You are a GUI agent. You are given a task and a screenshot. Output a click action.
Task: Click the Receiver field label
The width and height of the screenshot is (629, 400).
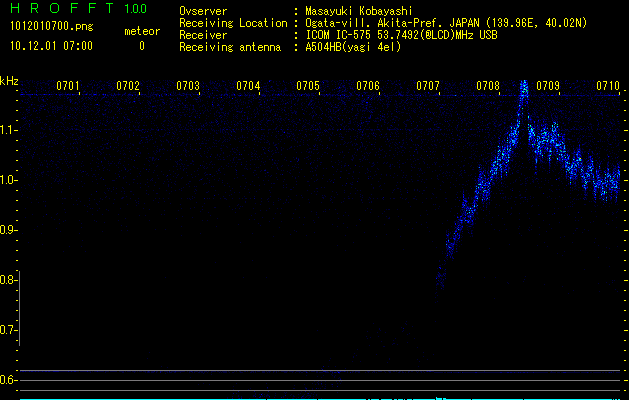[x=203, y=35]
